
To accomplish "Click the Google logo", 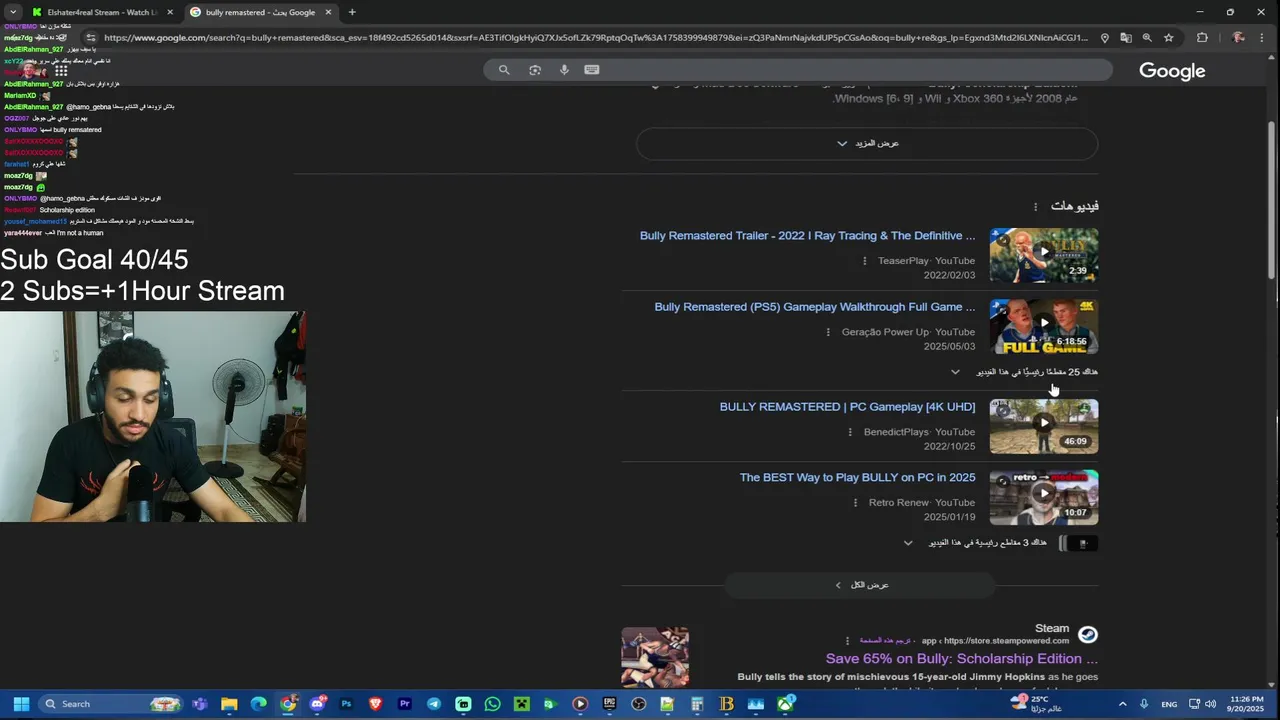I will tap(1172, 71).
